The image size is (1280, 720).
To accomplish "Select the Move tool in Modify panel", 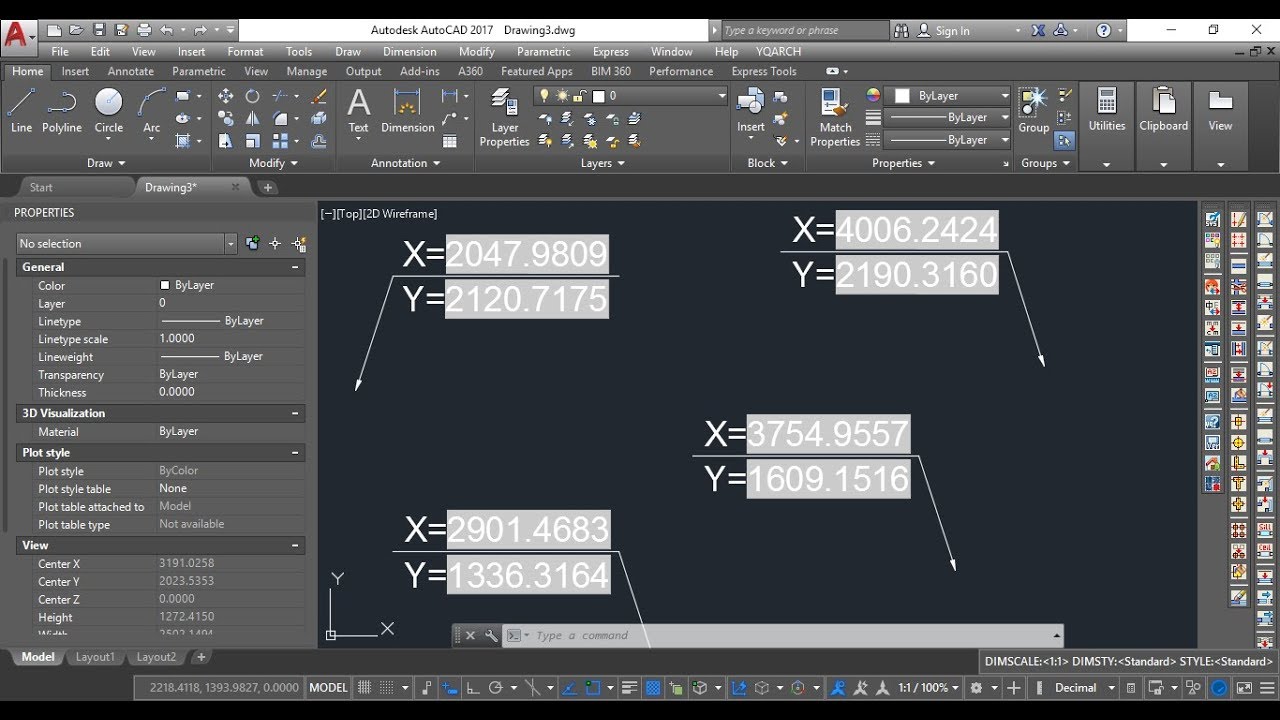I will (225, 96).
